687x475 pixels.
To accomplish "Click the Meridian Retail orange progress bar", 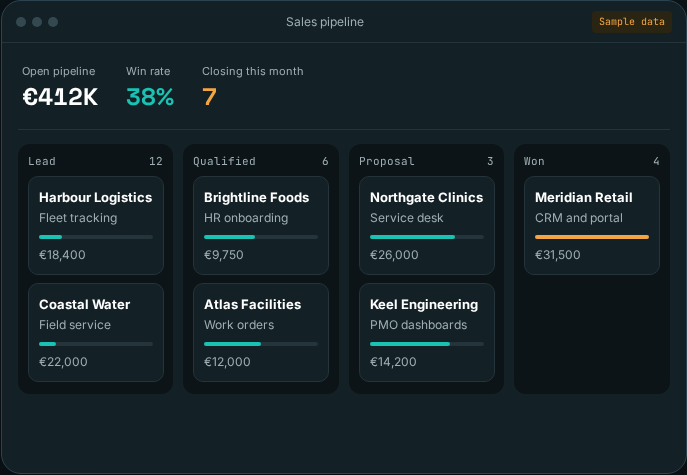I will (x=592, y=237).
